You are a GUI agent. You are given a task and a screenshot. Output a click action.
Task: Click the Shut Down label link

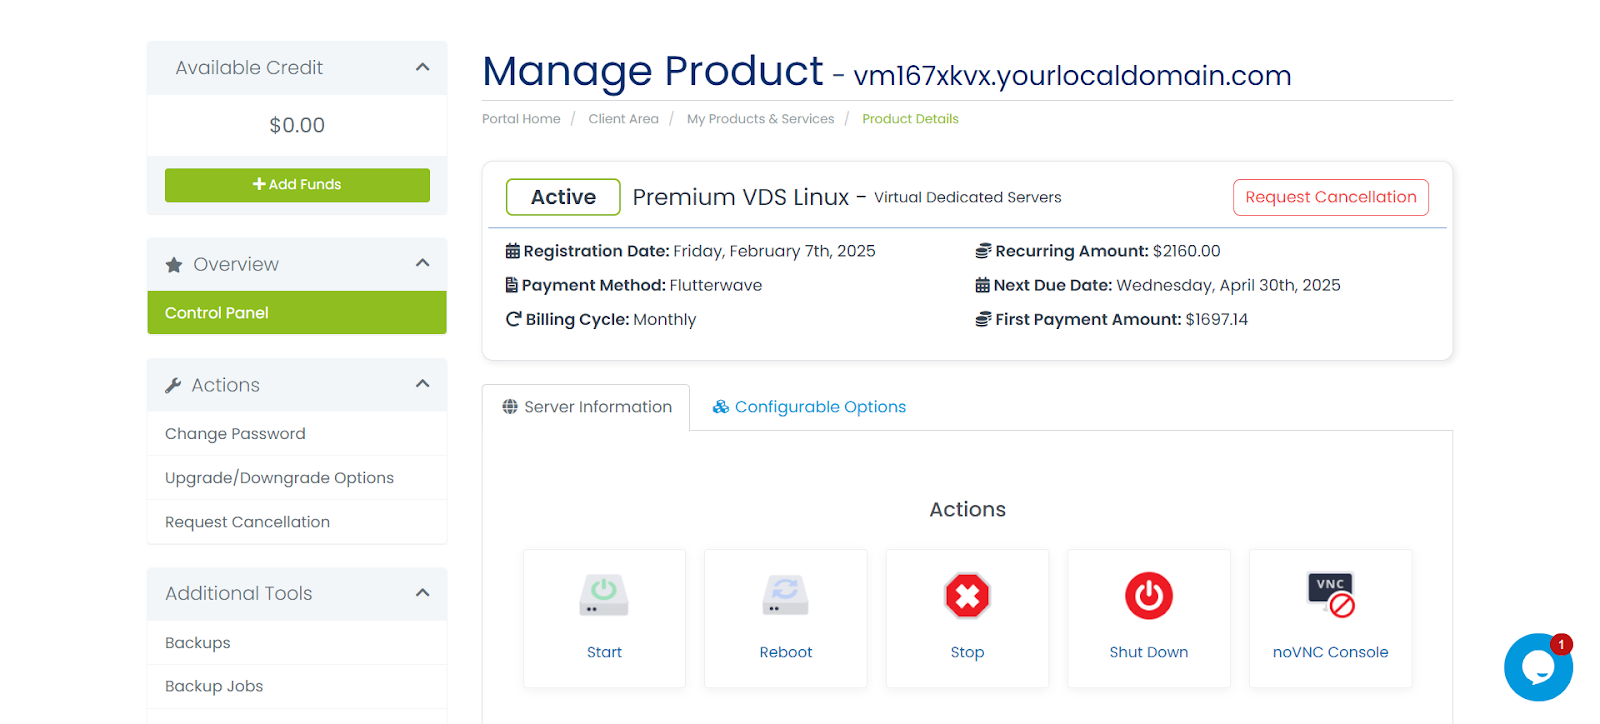1149,652
